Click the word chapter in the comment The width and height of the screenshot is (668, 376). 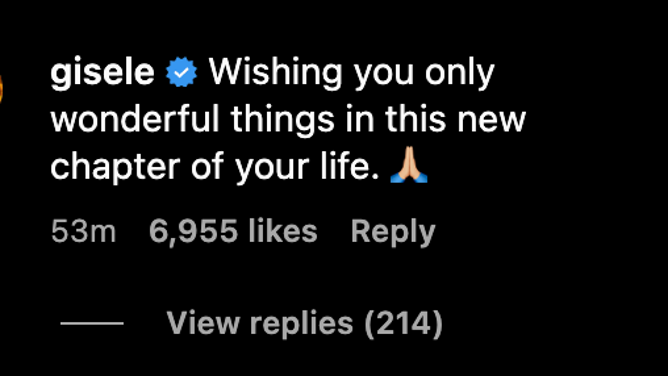tap(115, 168)
